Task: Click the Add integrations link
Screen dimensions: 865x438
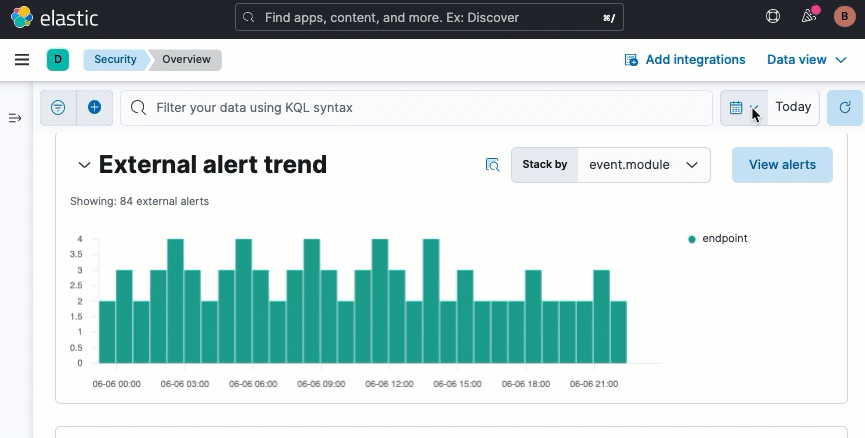Action: pyautogui.click(x=685, y=60)
